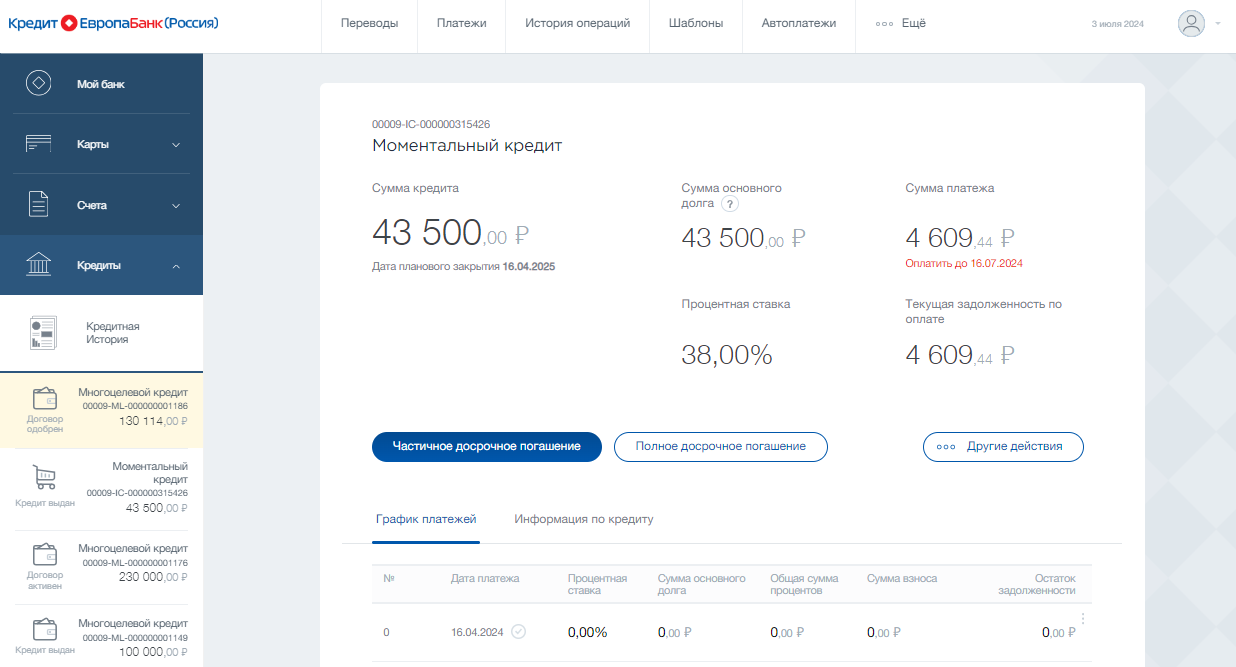This screenshot has height=667, width=1236.
Task: Expand the Счета sidebar chevron
Action: (176, 206)
